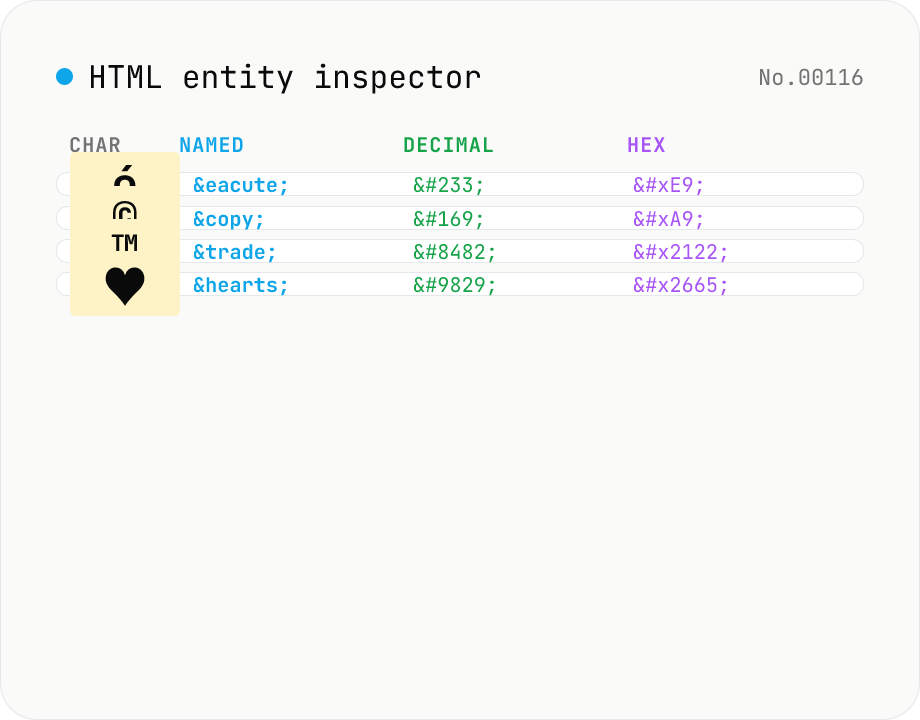Image resolution: width=920 pixels, height=720 pixels.
Task: Select the &eacute; named entity
Action: 241,185
